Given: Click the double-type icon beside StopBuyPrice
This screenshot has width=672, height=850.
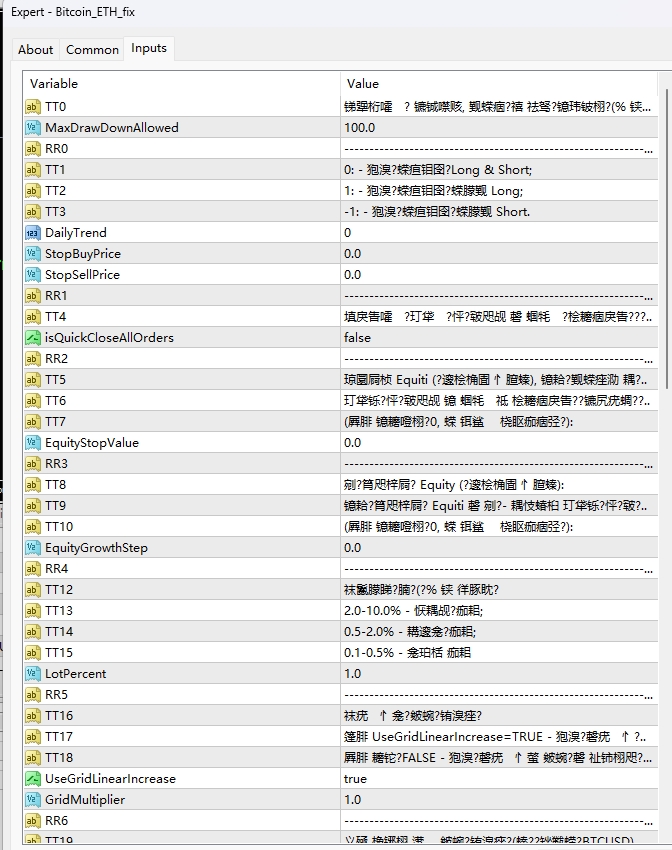Looking at the screenshot, I should [x=33, y=254].
